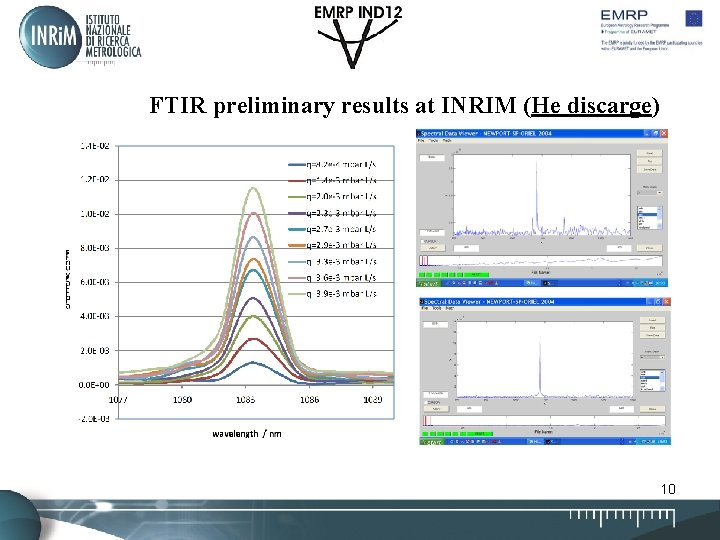Select highlighted list entry in upper viewer listbox

[x=647, y=215]
